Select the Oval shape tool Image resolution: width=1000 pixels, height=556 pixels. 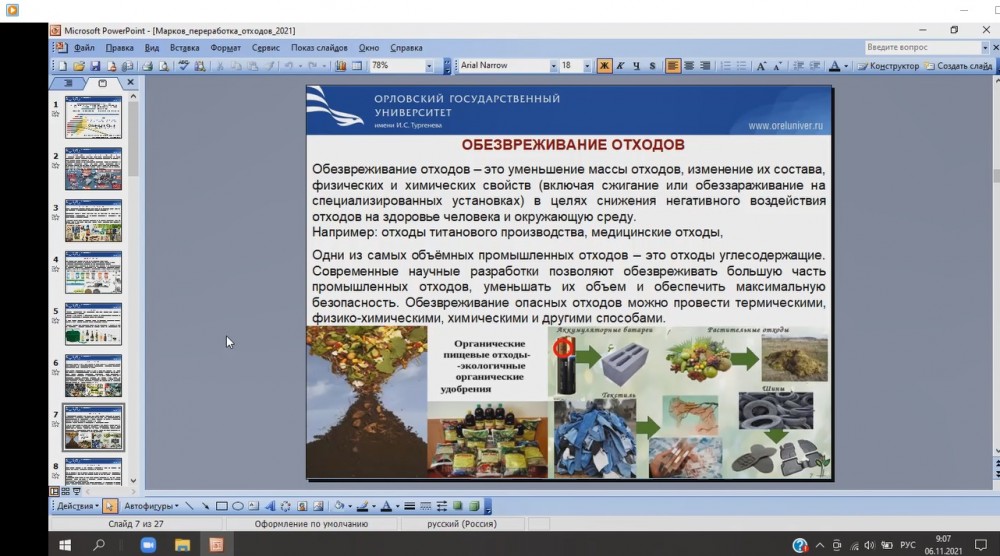(238, 506)
